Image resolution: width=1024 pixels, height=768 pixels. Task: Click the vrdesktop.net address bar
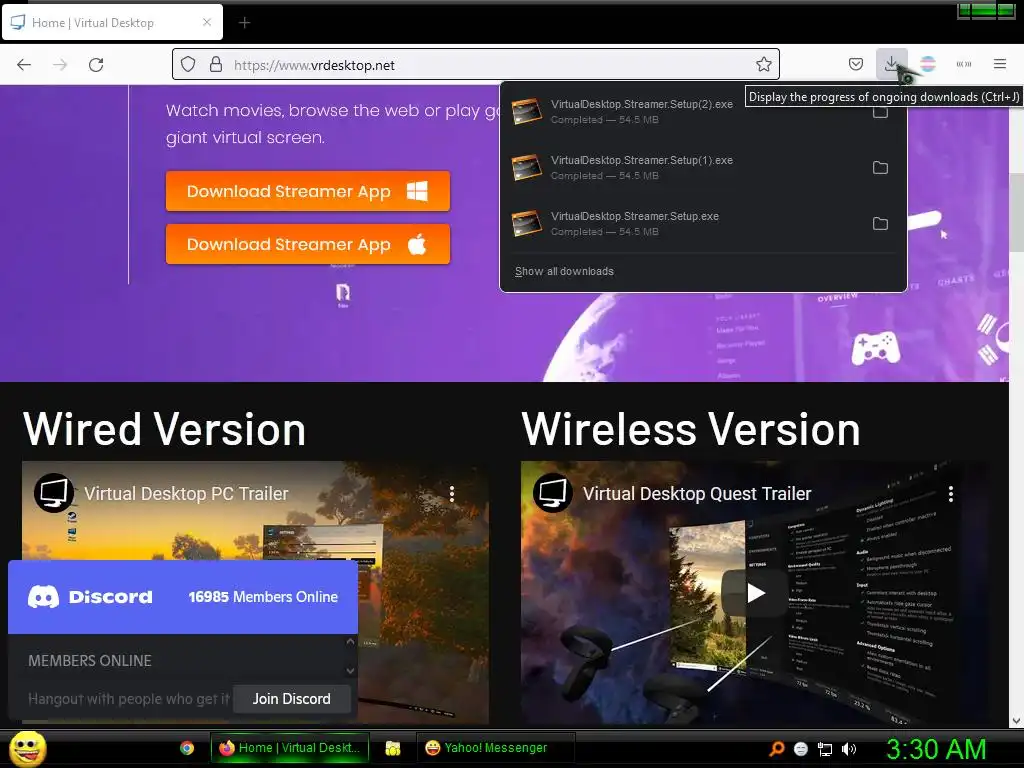(475, 64)
